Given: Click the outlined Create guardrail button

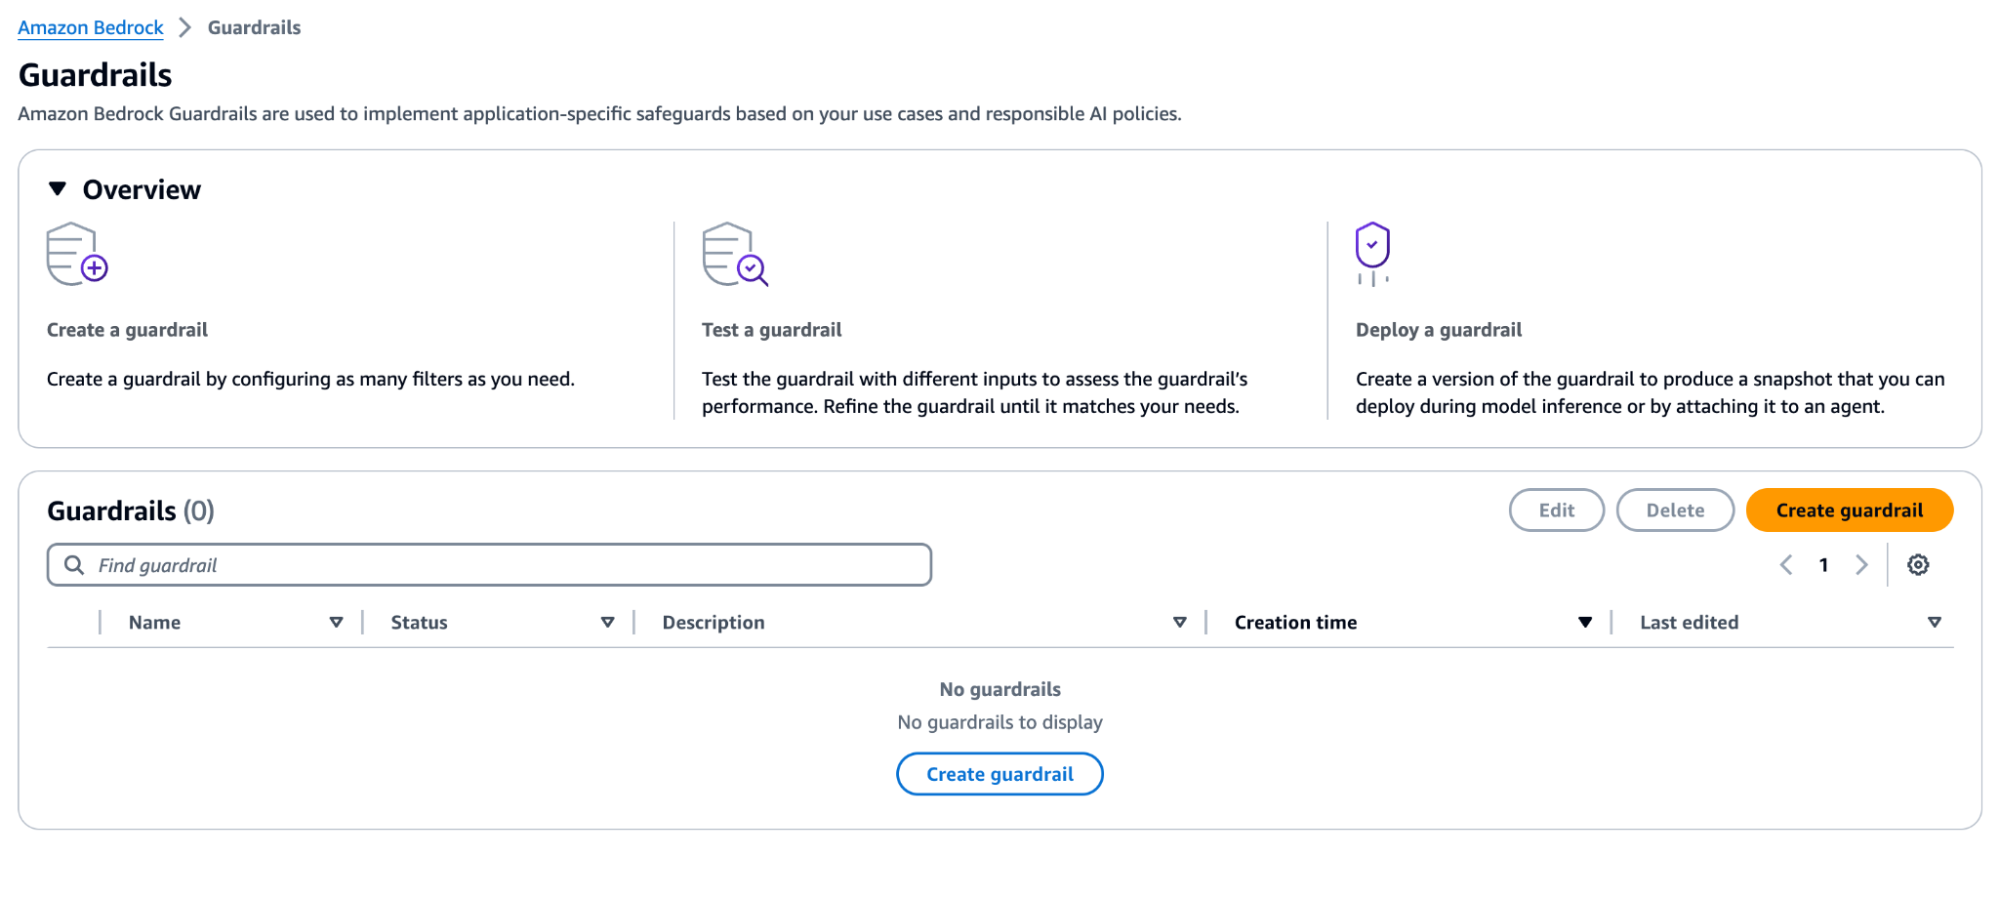Looking at the screenshot, I should [999, 774].
